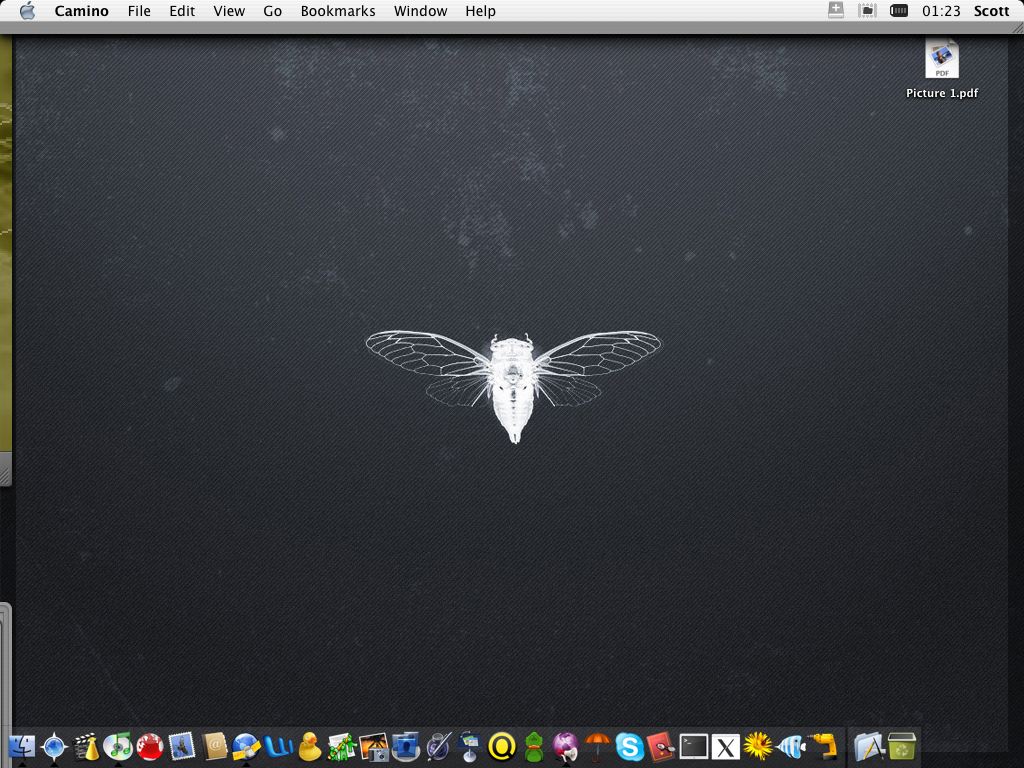Click the disk plus menu bar icon
Image resolution: width=1024 pixels, height=768 pixels.
click(x=836, y=10)
